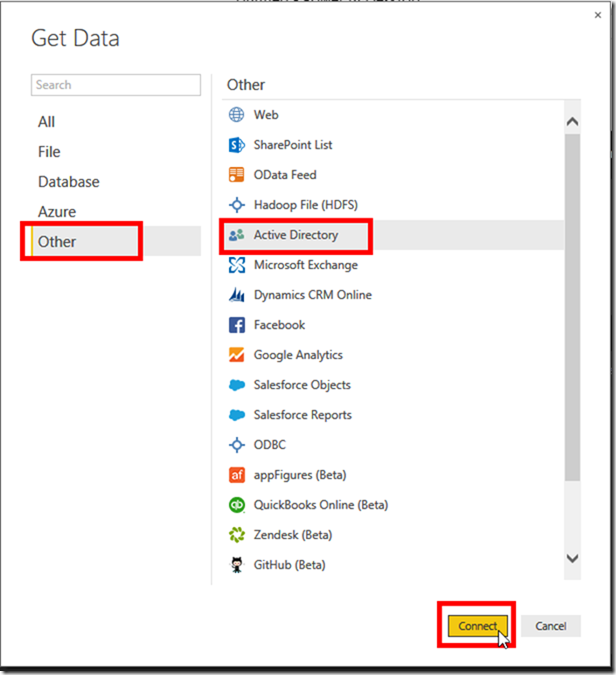Select the Web text label
Viewport: 616px width, 675px height.
[x=266, y=115]
